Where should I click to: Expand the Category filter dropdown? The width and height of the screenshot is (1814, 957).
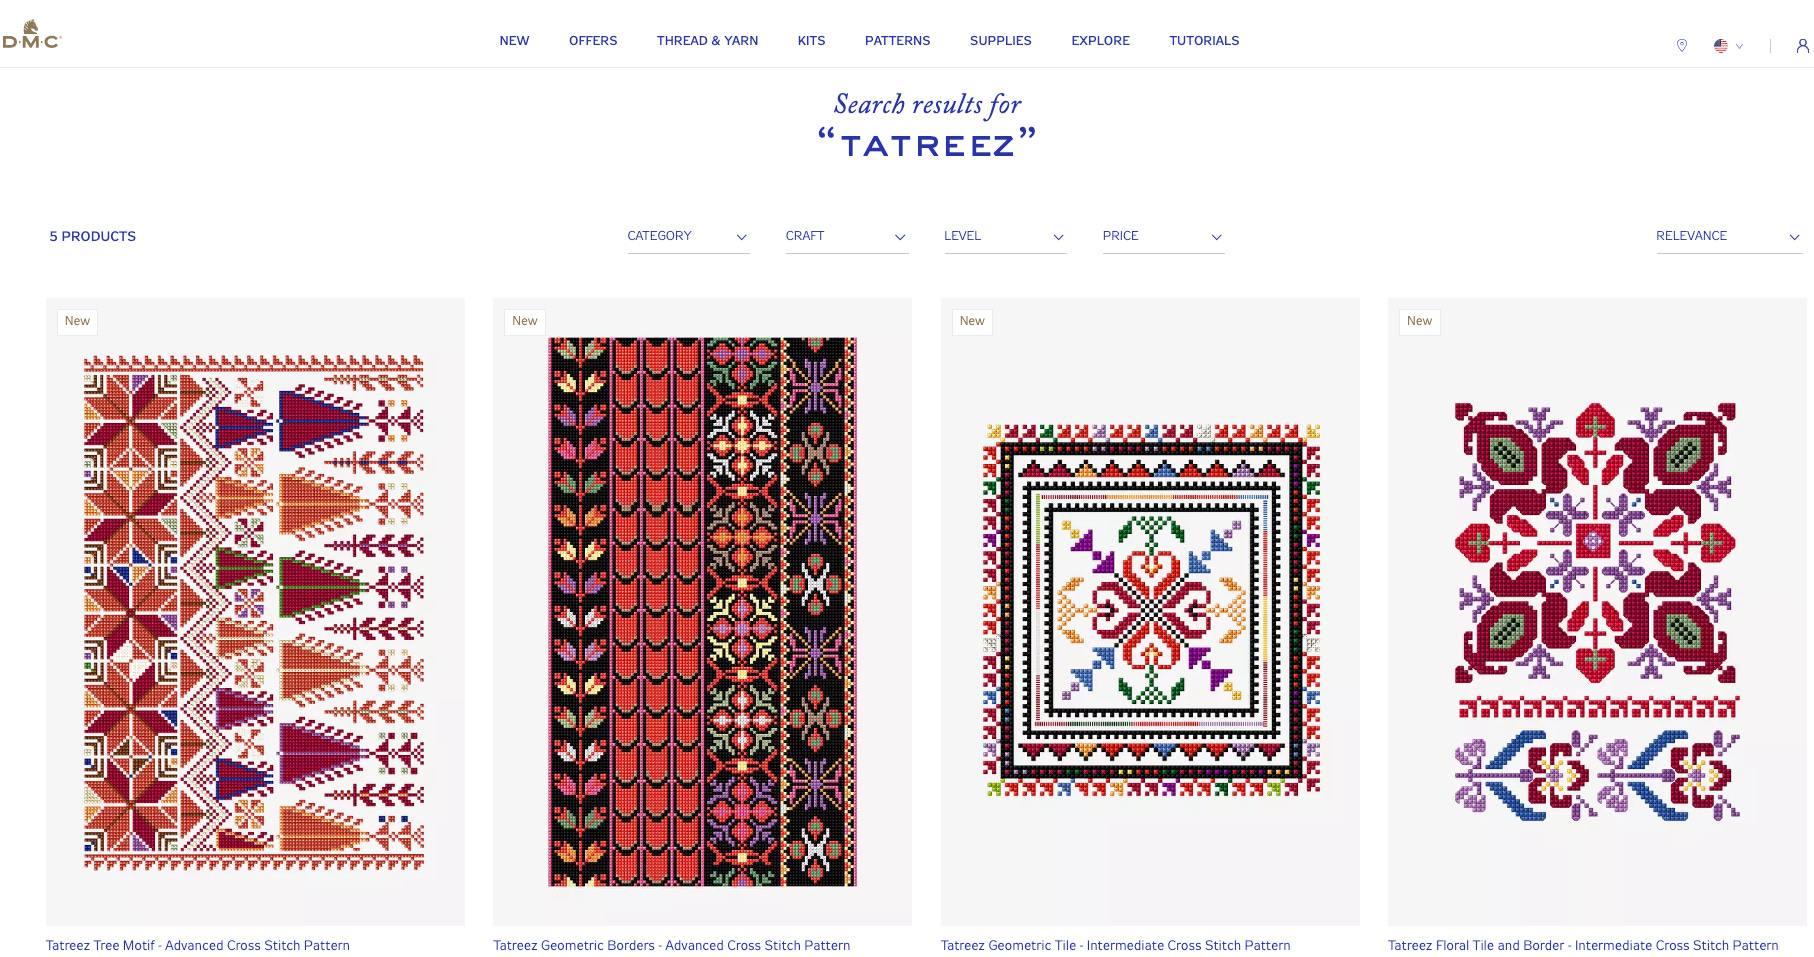pos(688,237)
